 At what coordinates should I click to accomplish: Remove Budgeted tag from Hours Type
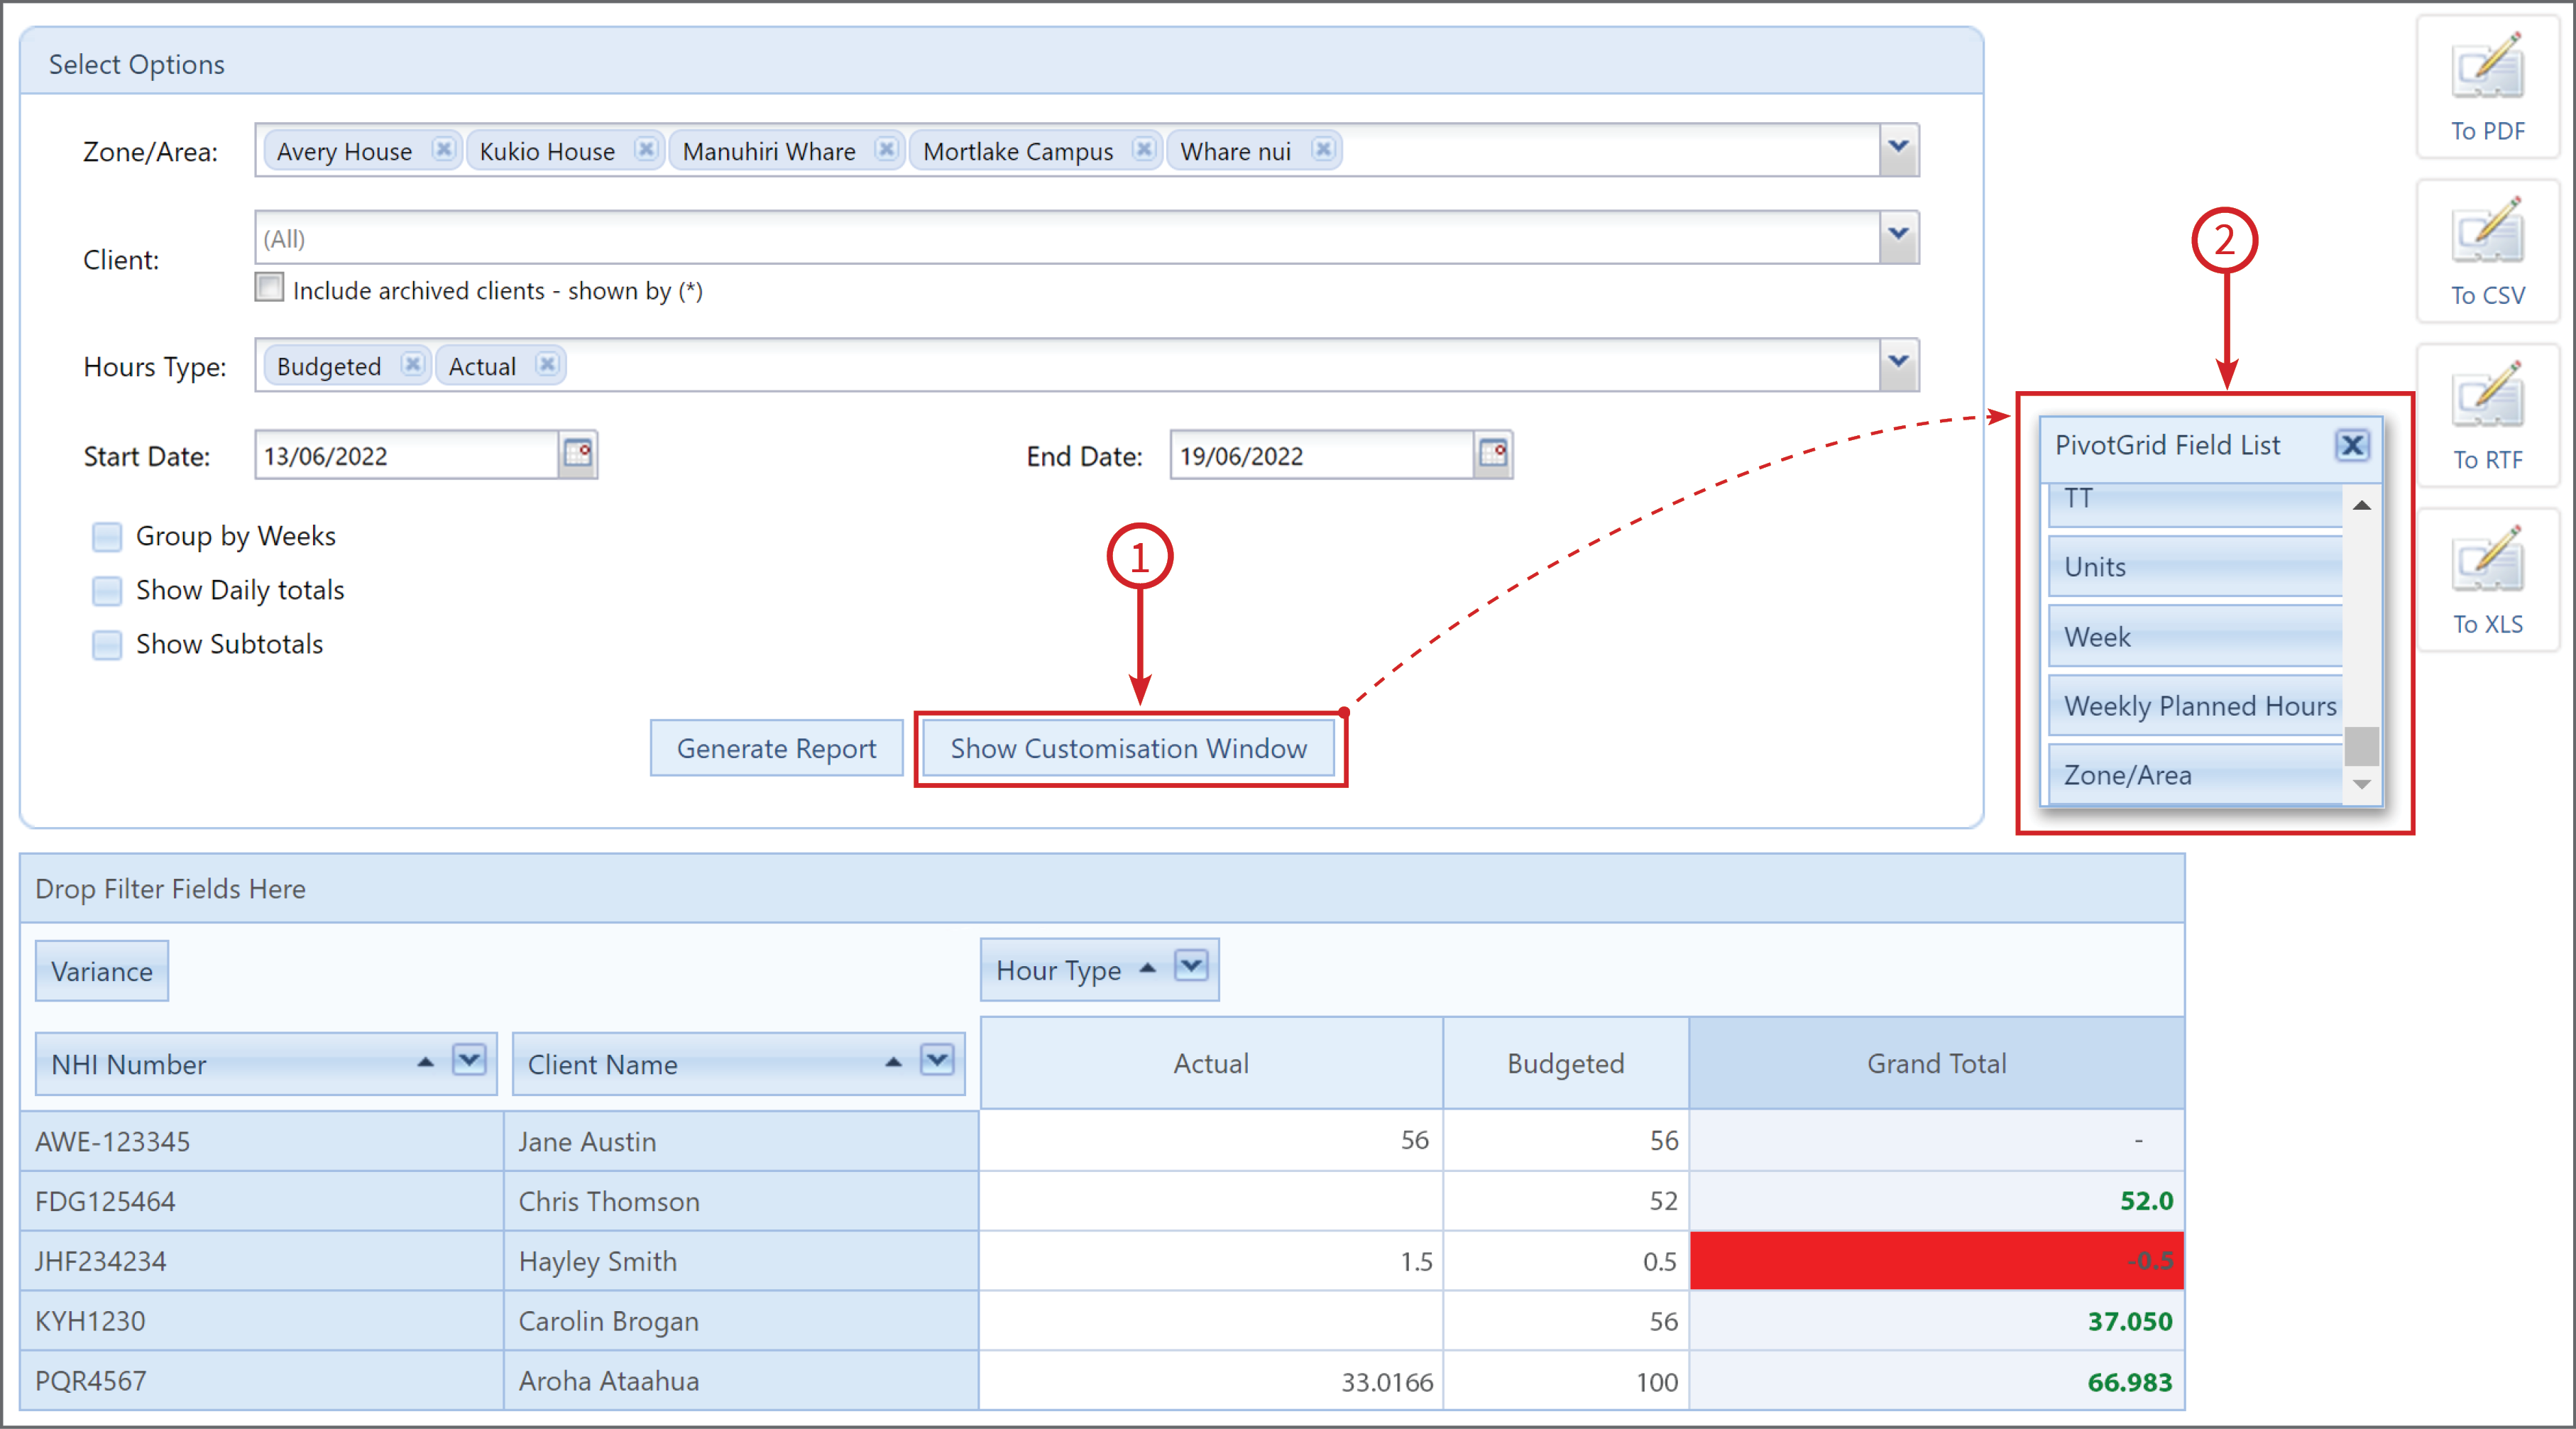[x=412, y=365]
